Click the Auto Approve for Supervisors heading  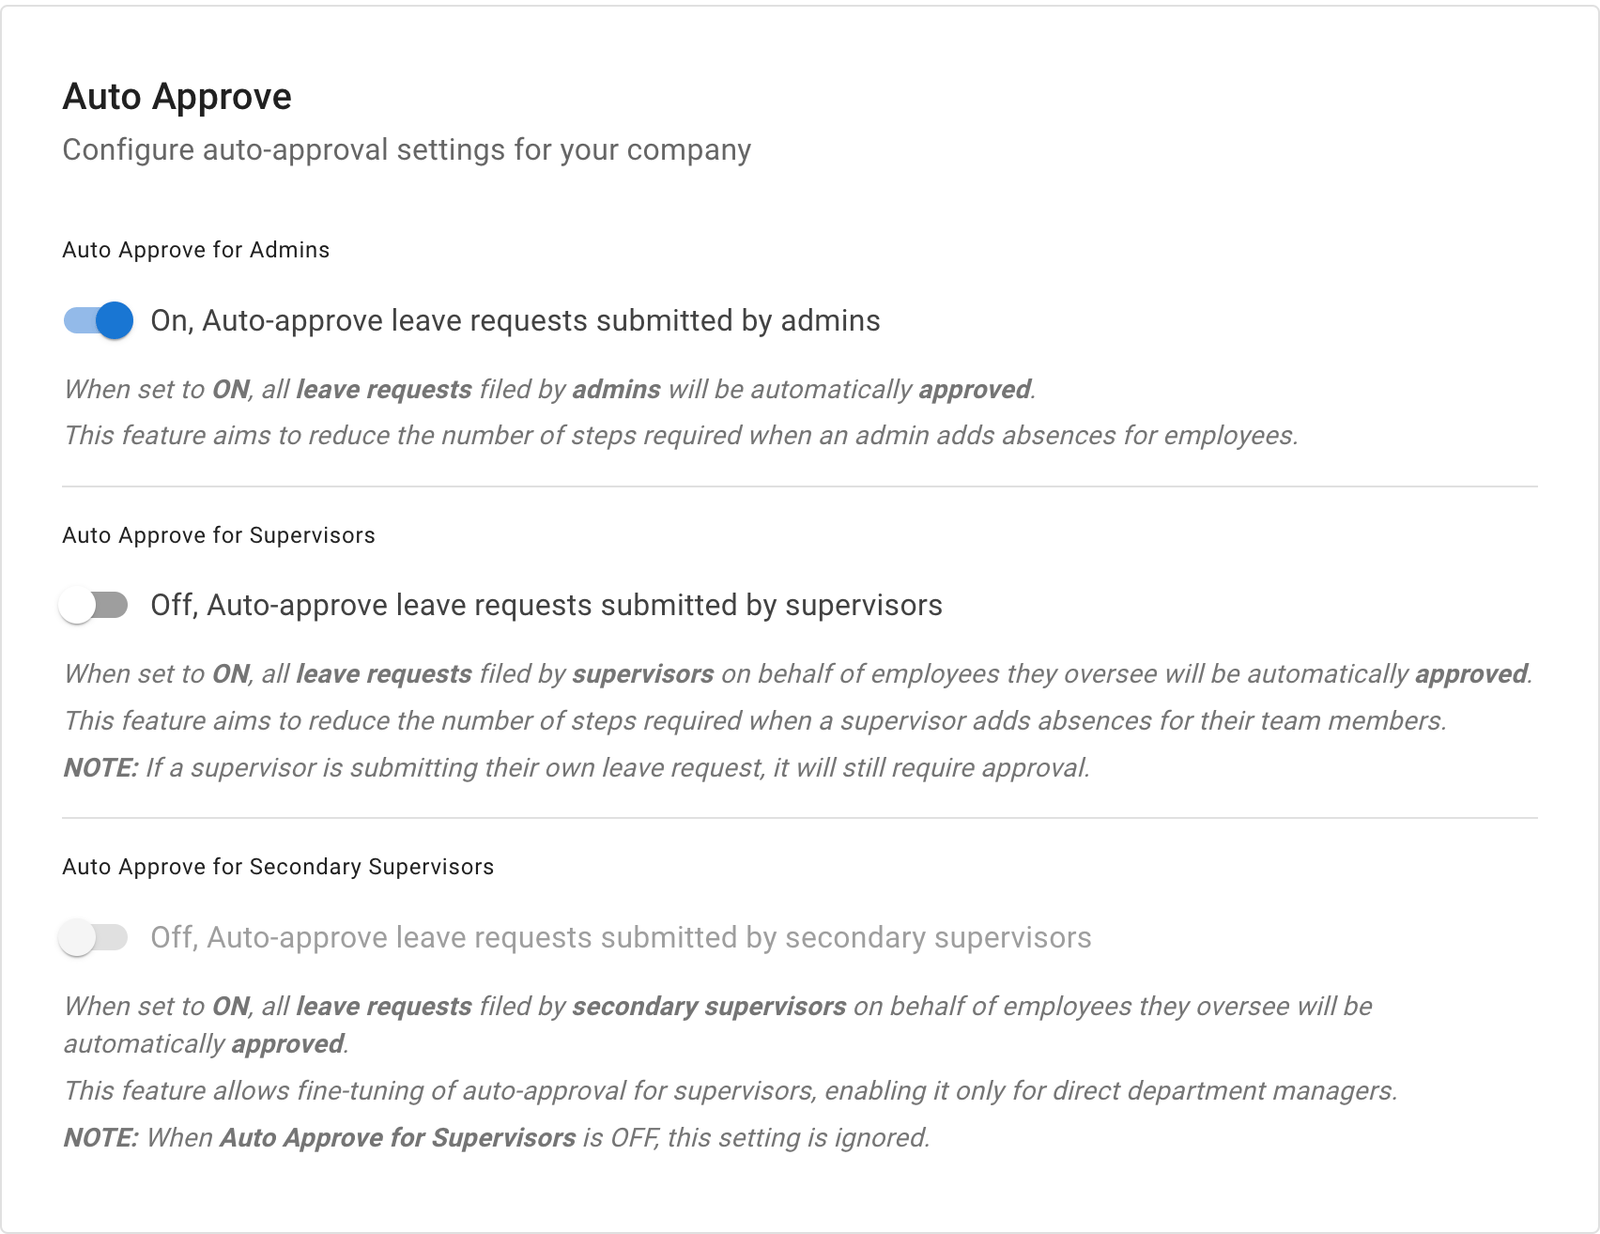coord(219,535)
